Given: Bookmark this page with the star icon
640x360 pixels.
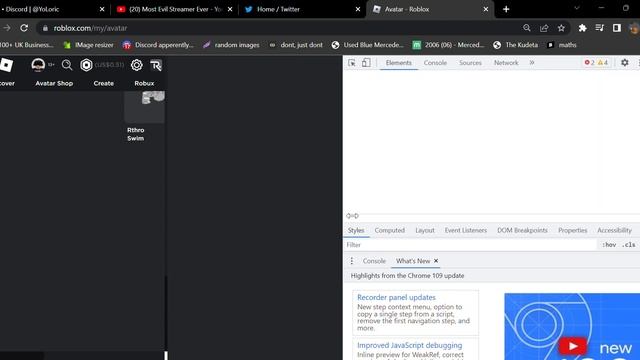Looking at the screenshot, I should [561, 28].
